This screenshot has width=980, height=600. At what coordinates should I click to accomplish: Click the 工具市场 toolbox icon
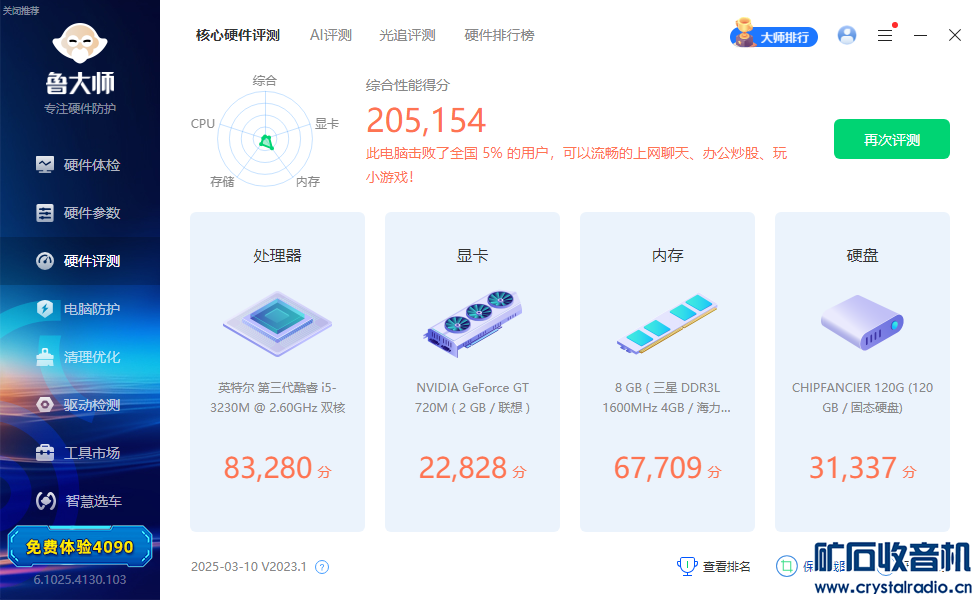45,452
